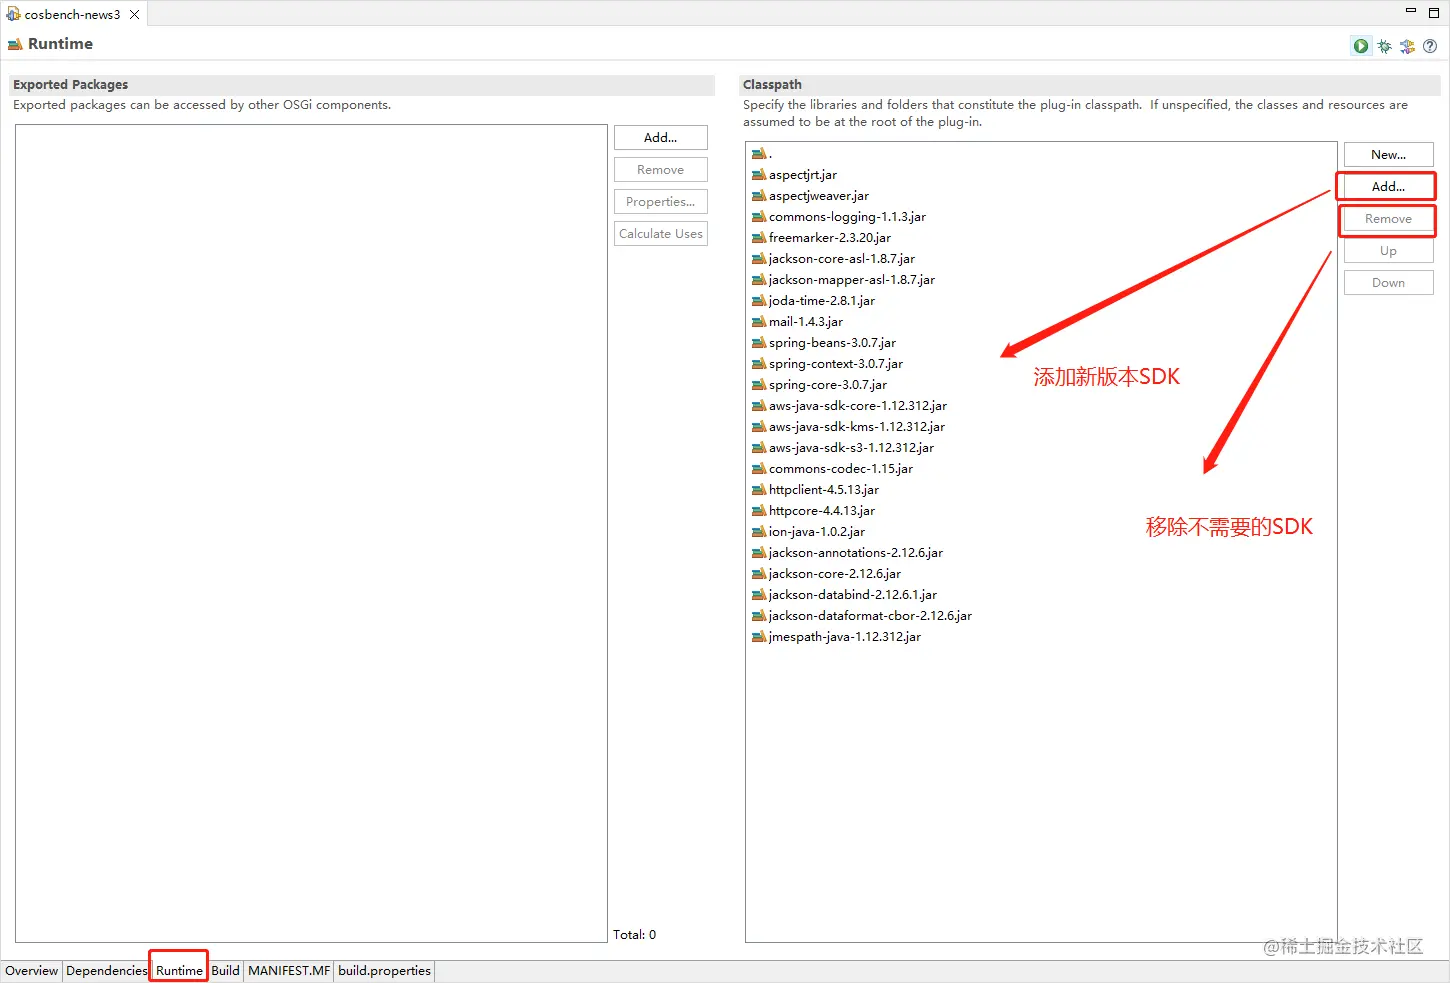
Task: Open the export deployable plug-in icon
Action: pyautogui.click(x=1407, y=46)
